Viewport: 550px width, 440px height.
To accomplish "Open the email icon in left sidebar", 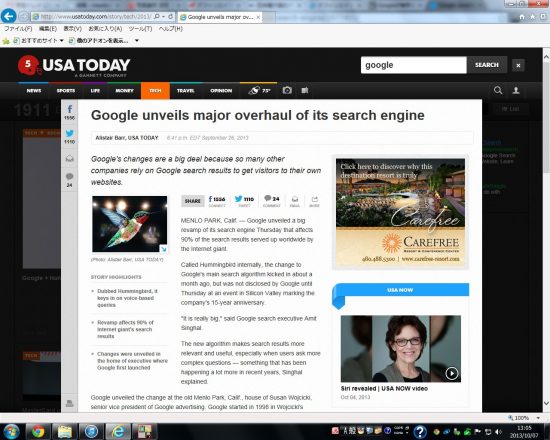I will [69, 159].
